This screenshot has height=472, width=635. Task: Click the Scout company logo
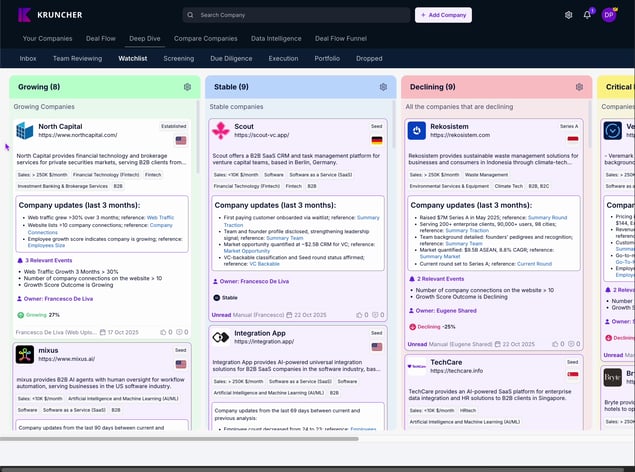(x=220, y=131)
